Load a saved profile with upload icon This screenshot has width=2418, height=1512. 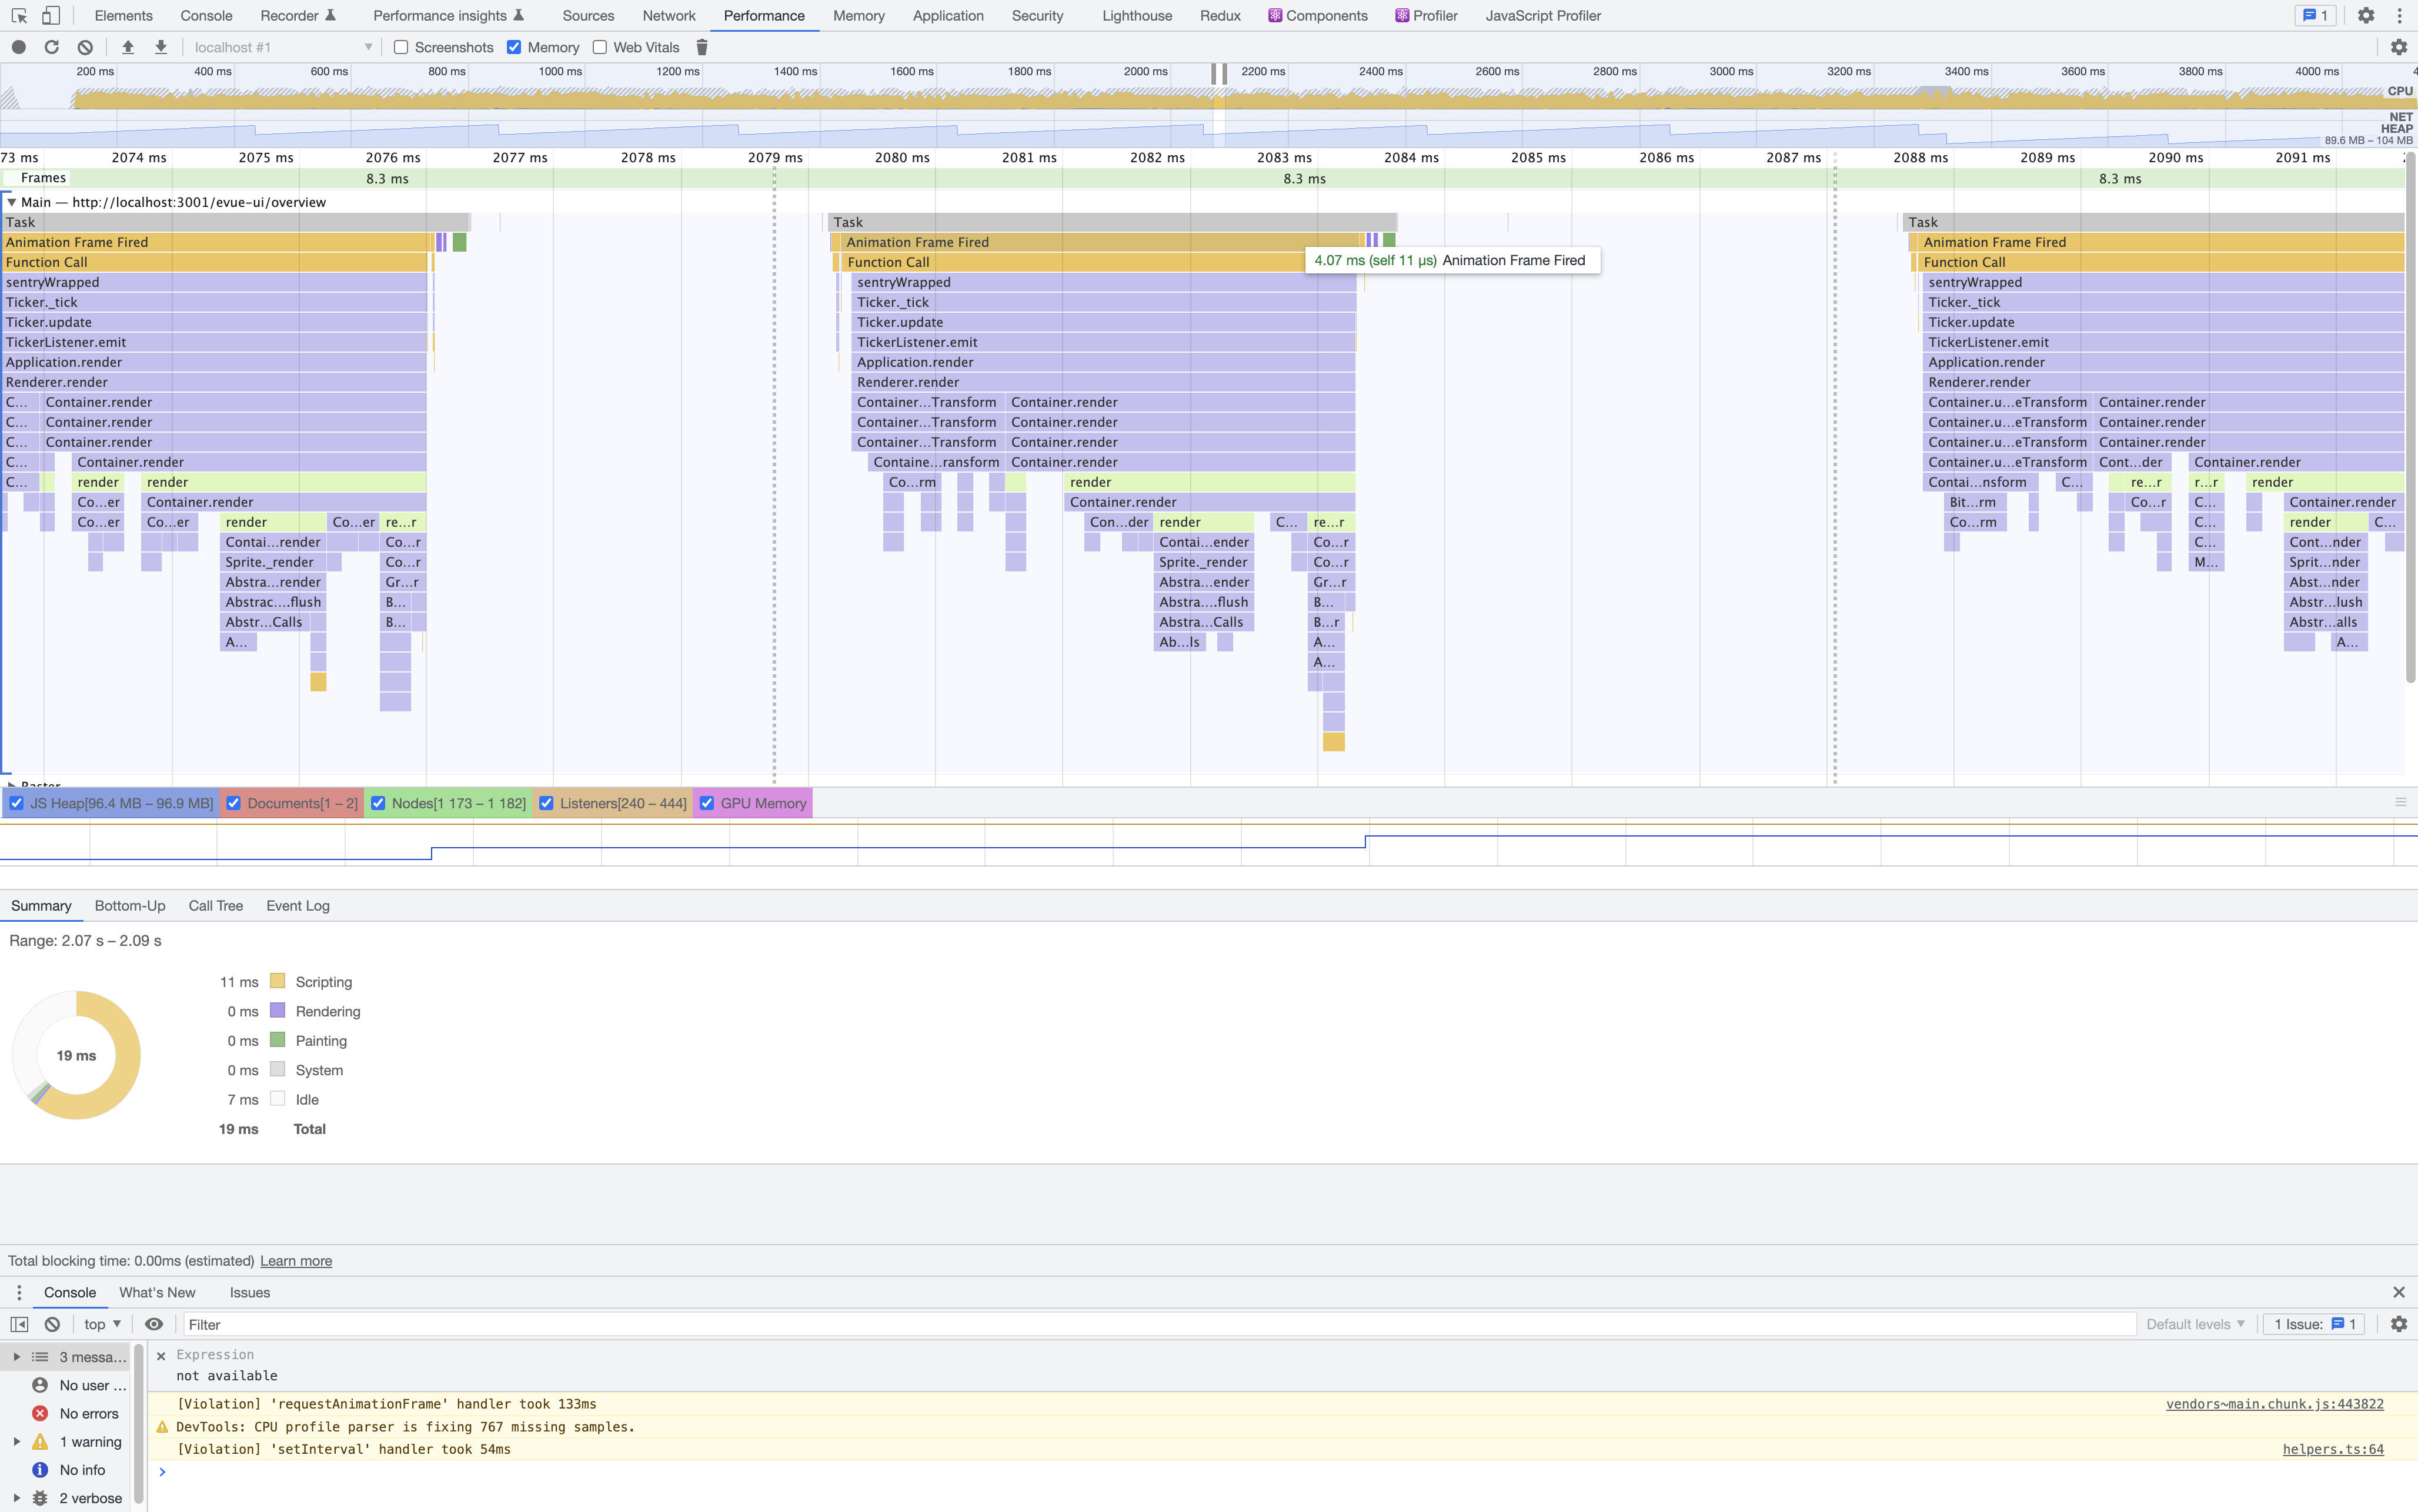(128, 47)
